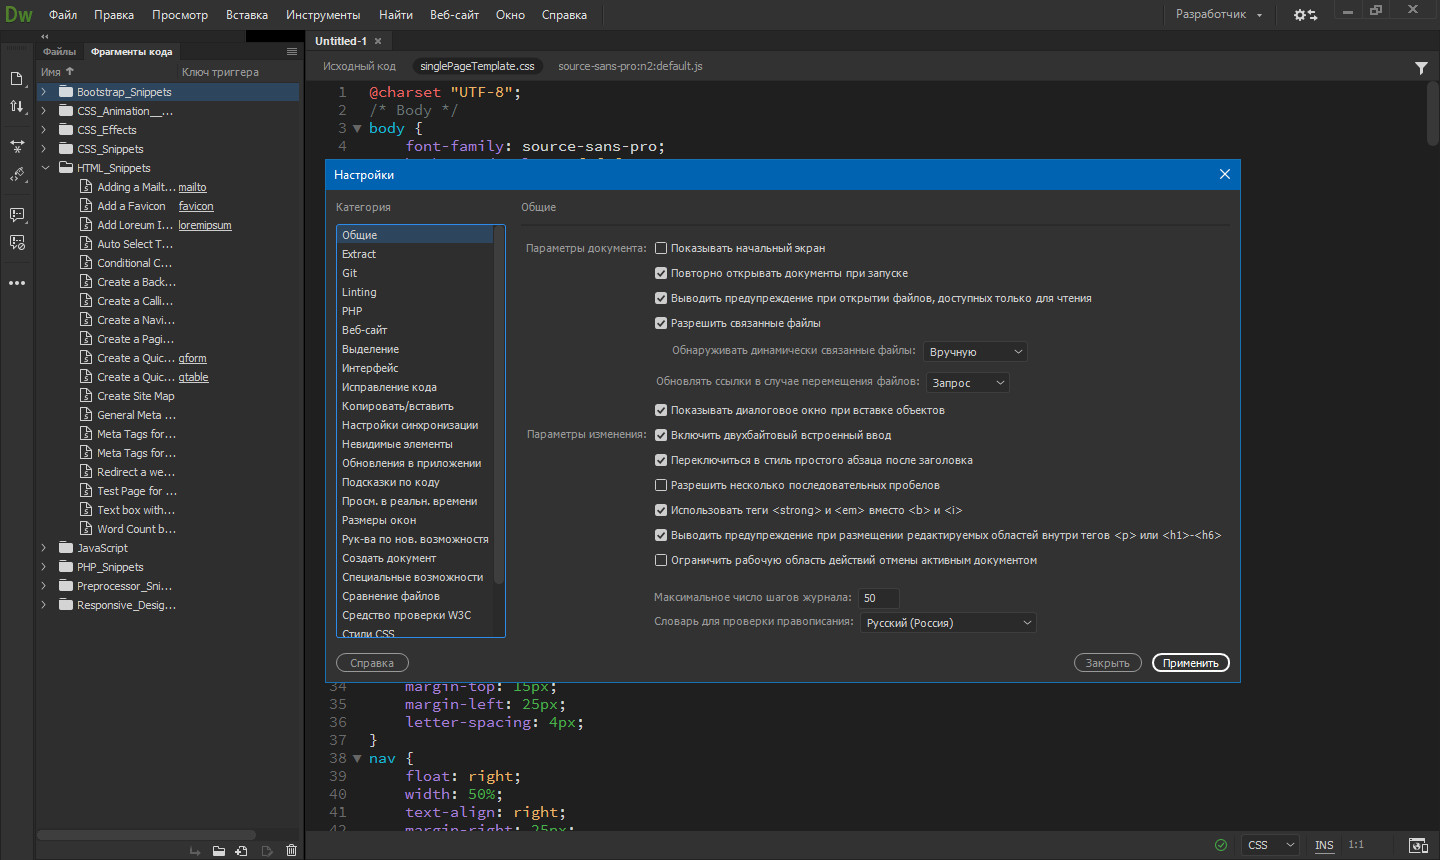The image size is (1440, 860).
Task: Click the code filter funnel icon
Action: (x=1421, y=68)
